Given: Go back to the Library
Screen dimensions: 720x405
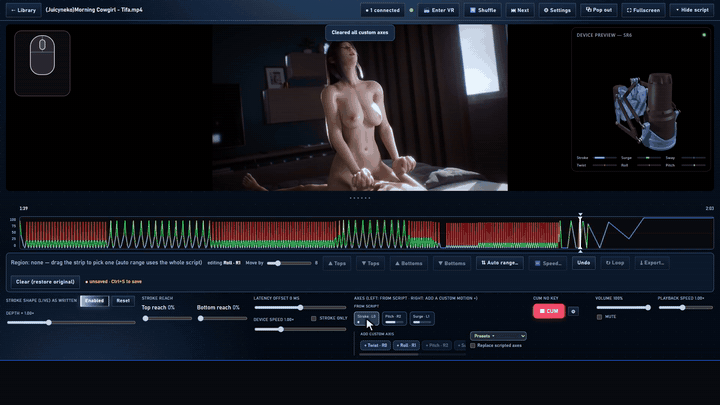Looking at the screenshot, I should point(23,10).
